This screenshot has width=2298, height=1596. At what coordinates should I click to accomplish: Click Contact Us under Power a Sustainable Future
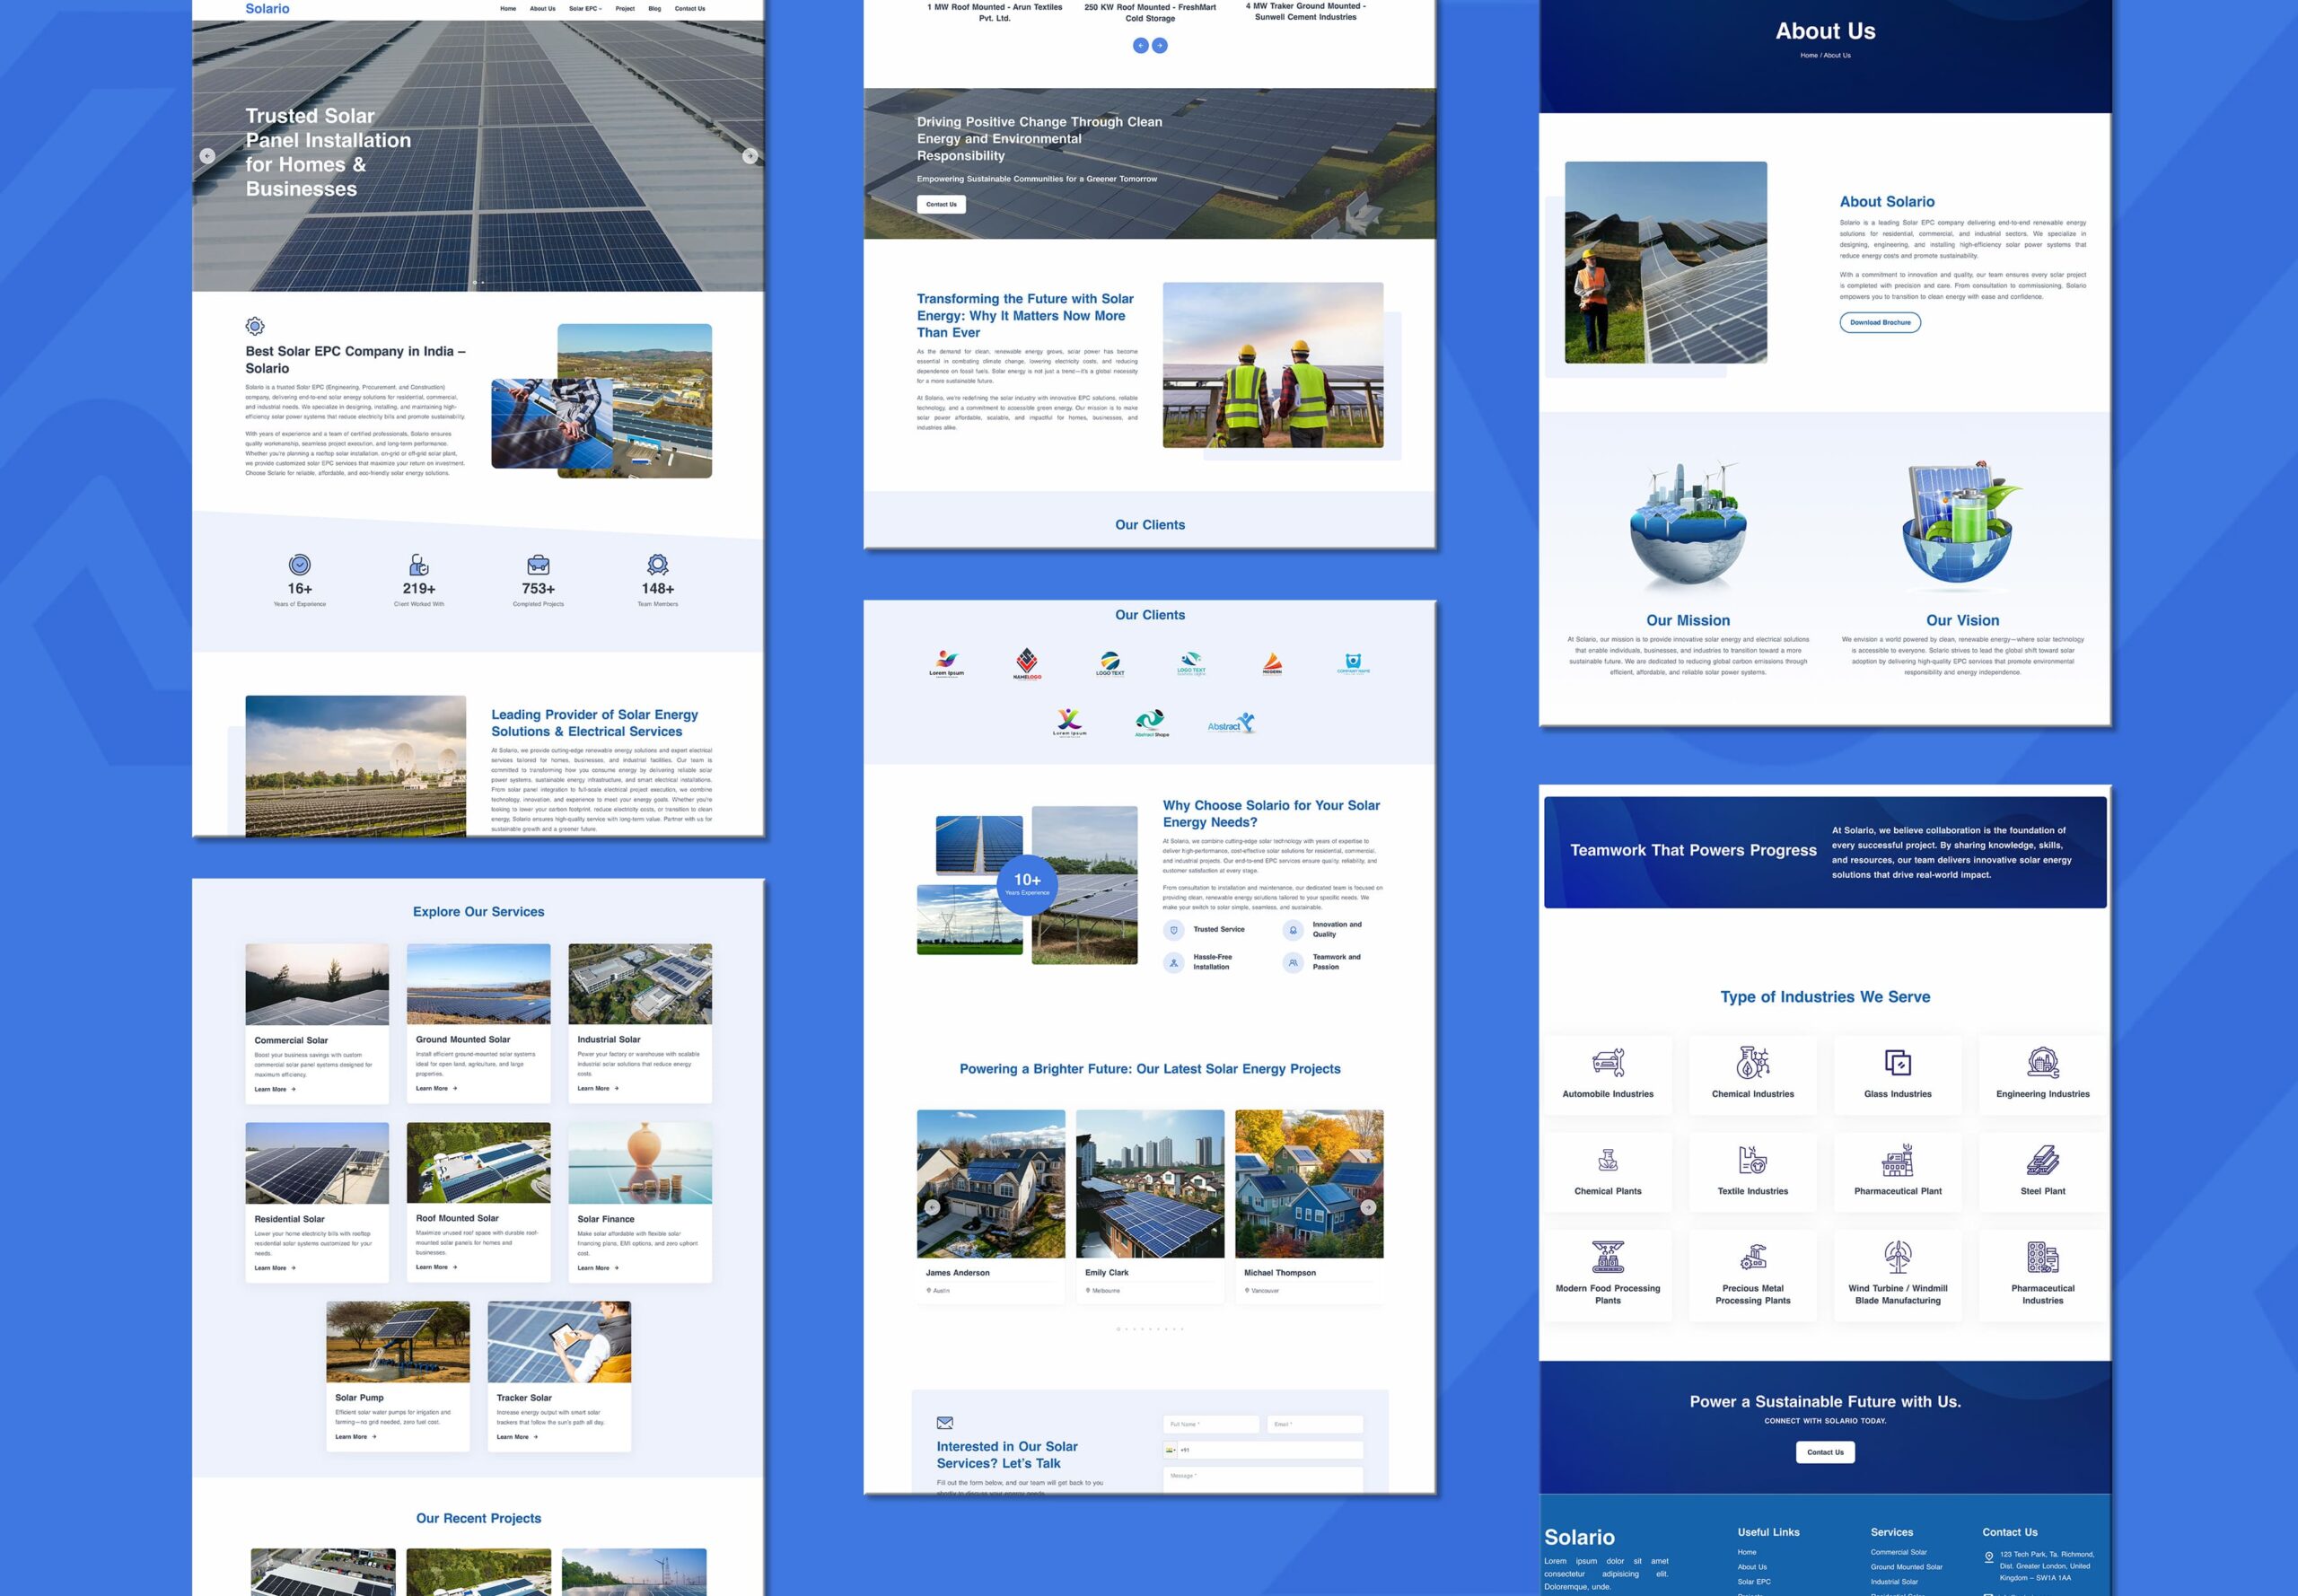tap(1825, 1452)
